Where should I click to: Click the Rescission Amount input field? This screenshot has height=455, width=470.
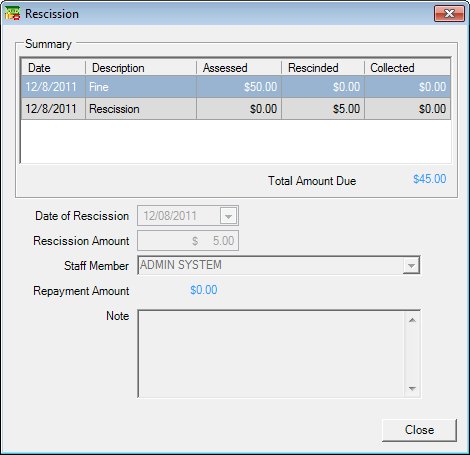point(188,241)
